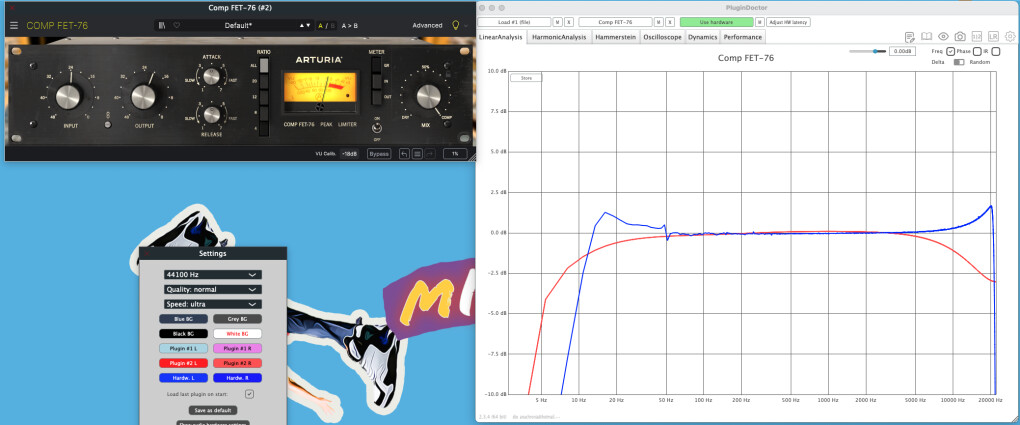1020x425 pixels.
Task: Set the meter to OUT mode
Action: click(377, 97)
